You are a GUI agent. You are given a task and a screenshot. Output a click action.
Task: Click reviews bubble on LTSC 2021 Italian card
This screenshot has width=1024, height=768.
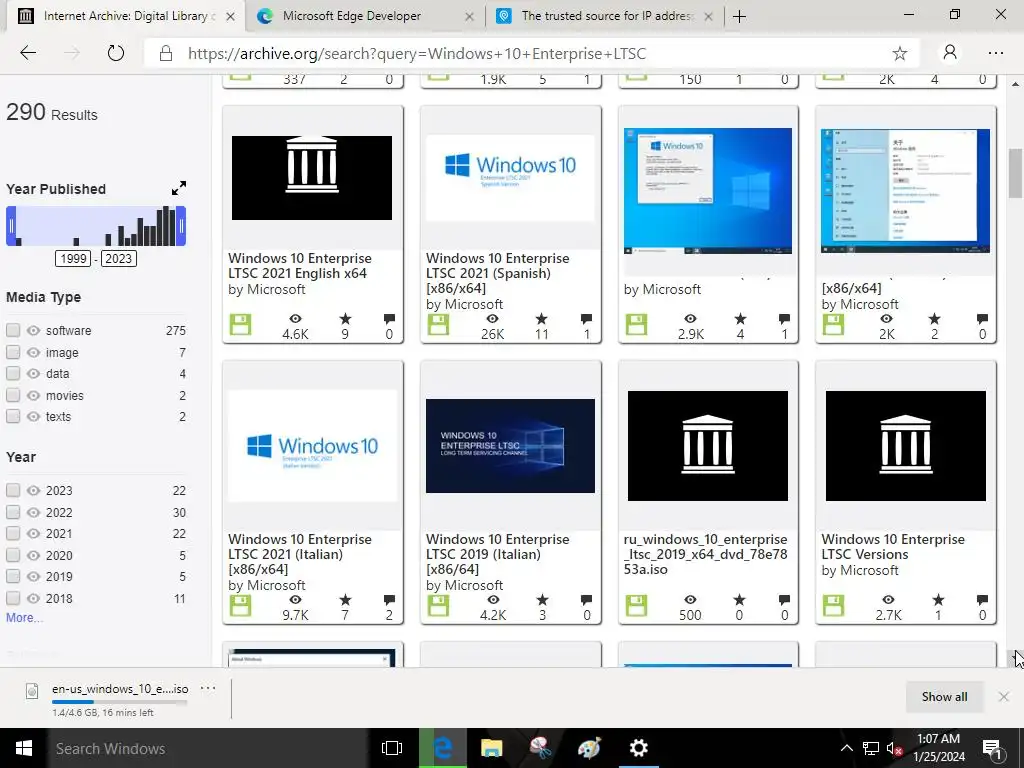tap(389, 600)
